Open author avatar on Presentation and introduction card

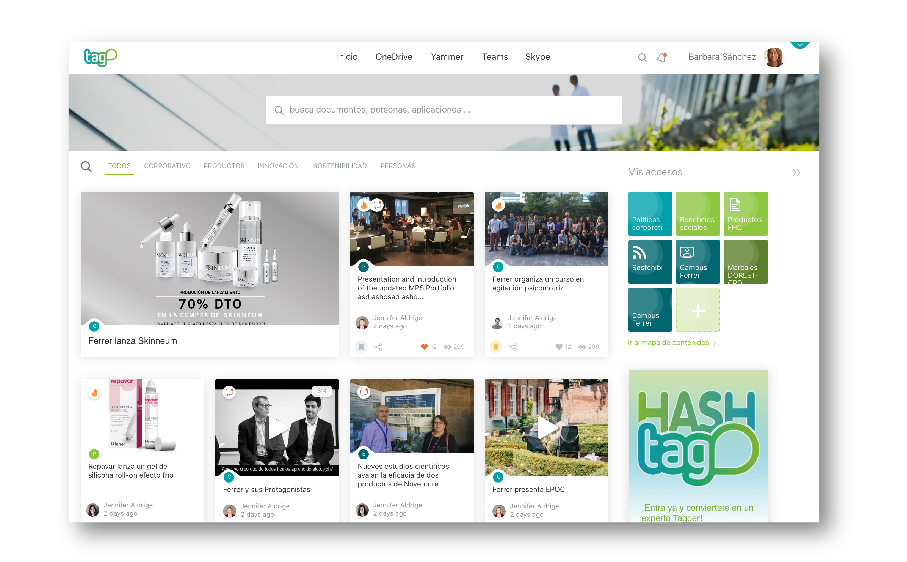362,323
